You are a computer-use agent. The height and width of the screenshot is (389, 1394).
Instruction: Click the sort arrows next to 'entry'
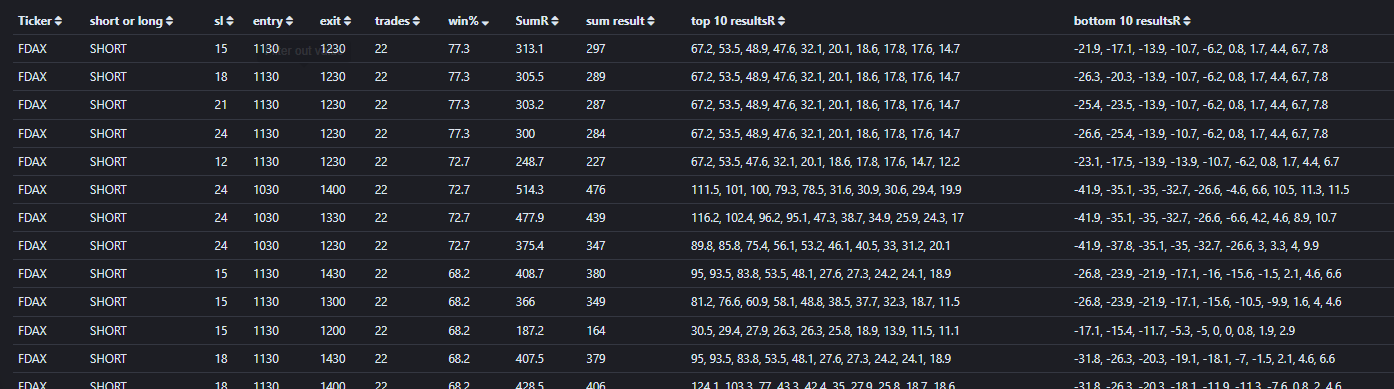click(290, 21)
